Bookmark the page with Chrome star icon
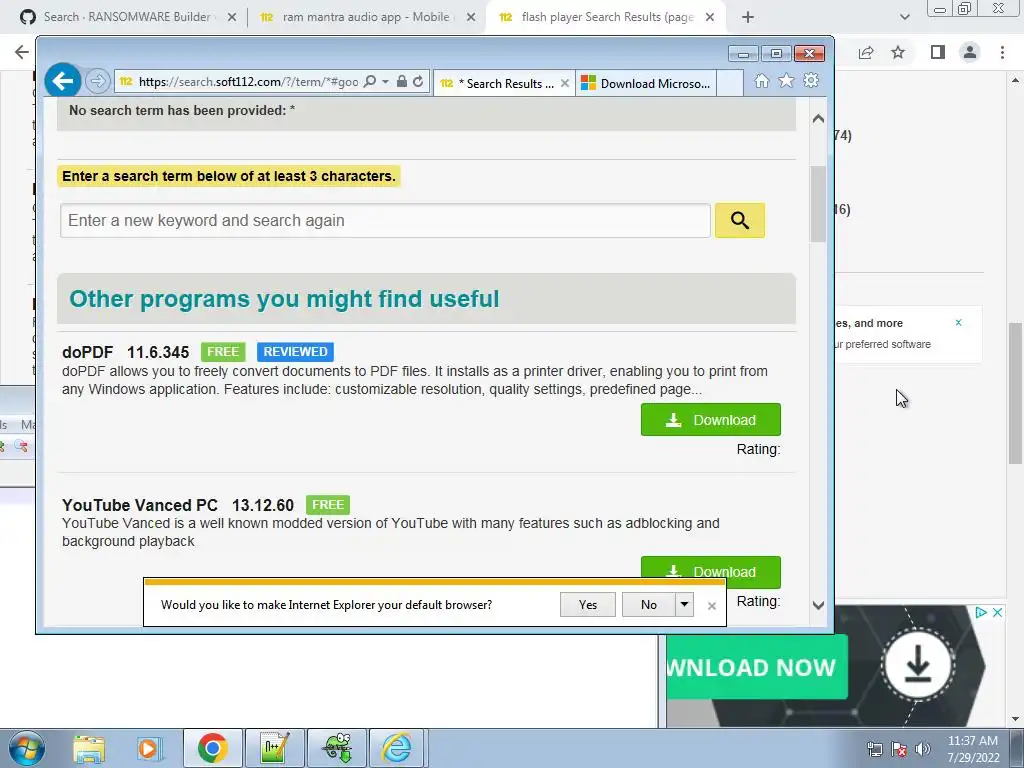1024x768 pixels. click(x=898, y=52)
